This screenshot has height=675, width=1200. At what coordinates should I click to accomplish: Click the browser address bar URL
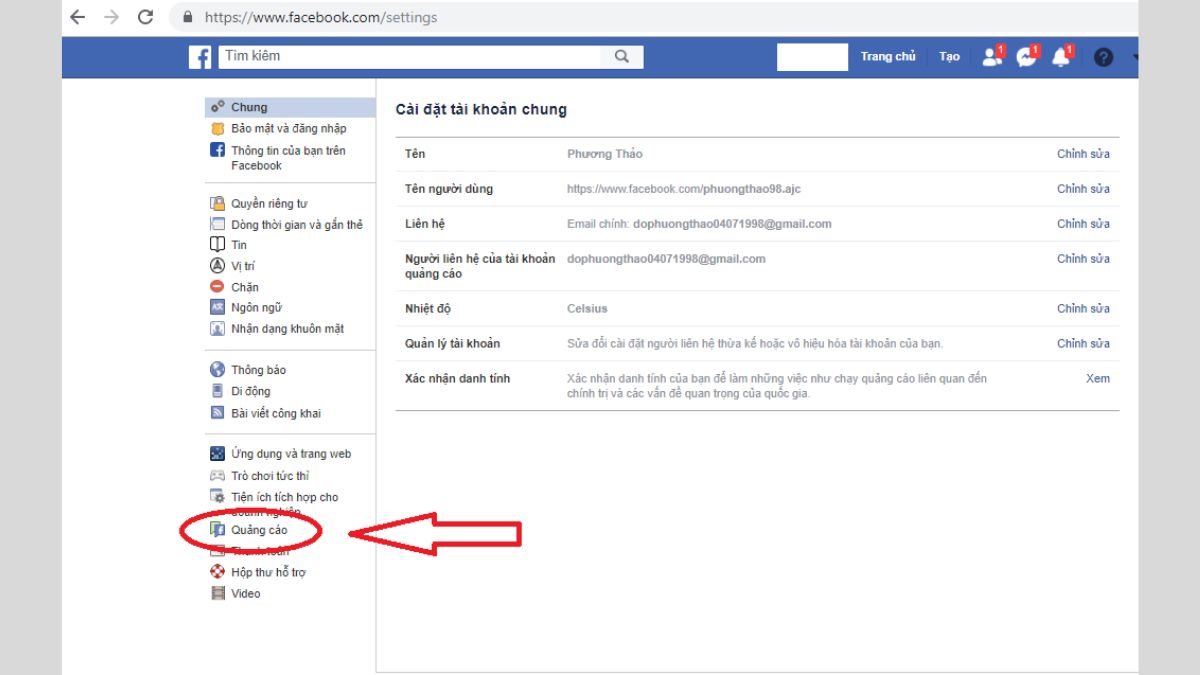(320, 17)
